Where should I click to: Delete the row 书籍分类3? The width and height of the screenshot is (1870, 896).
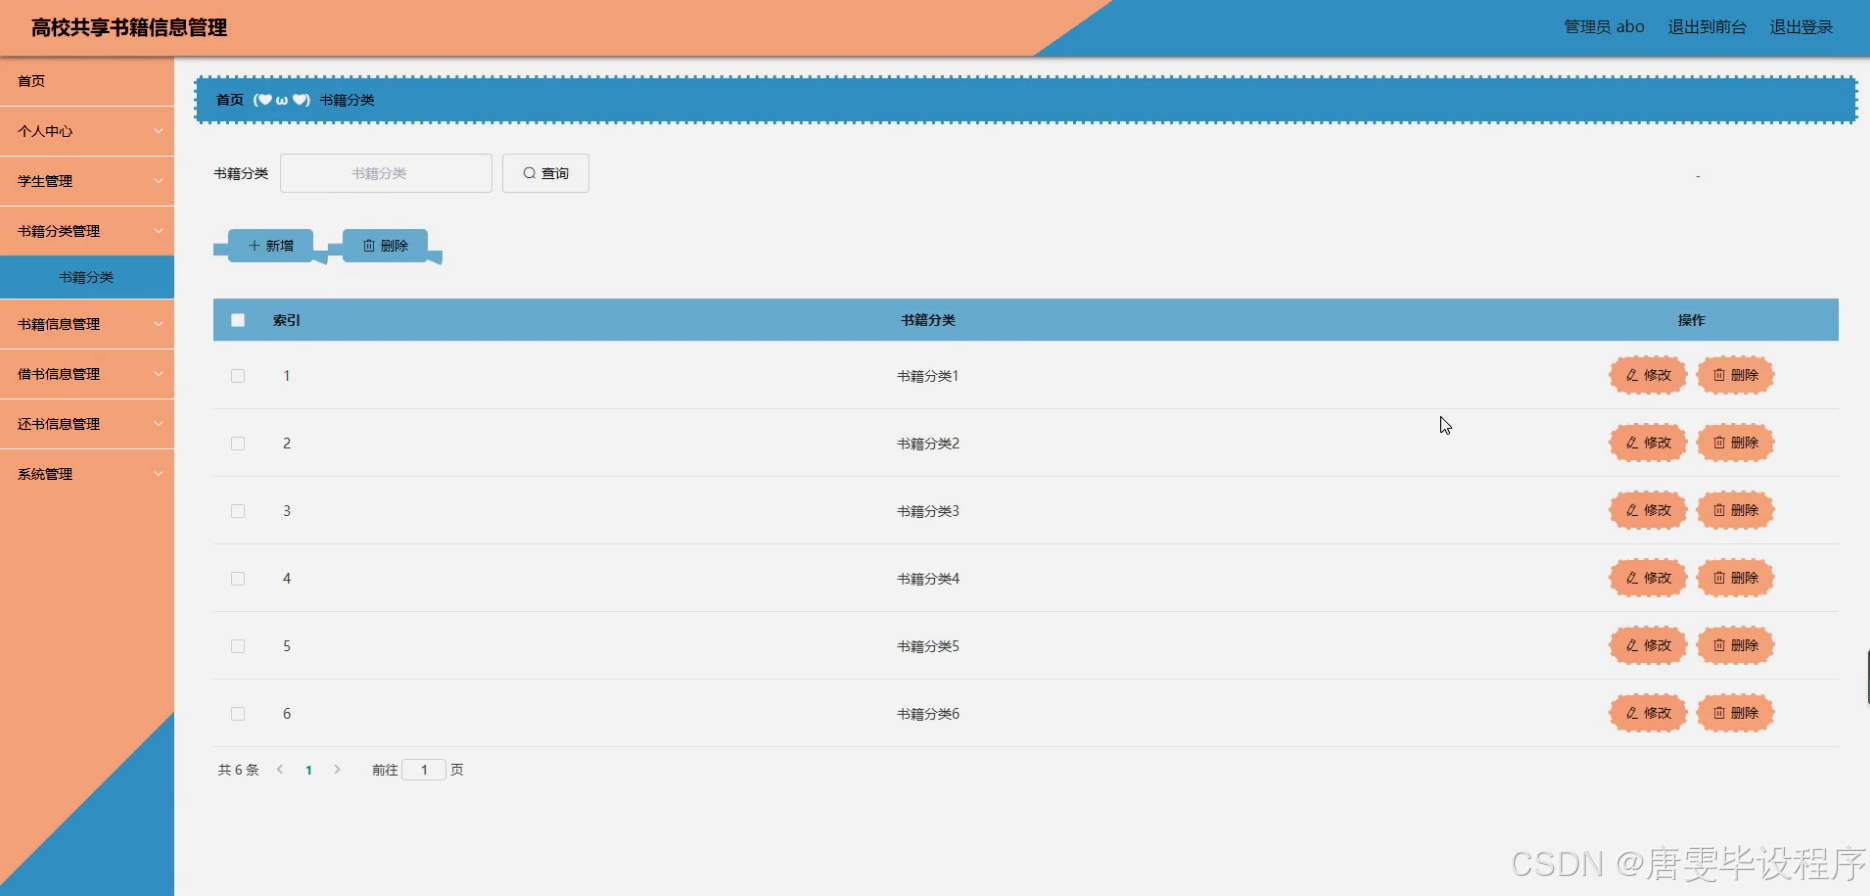click(x=1736, y=510)
